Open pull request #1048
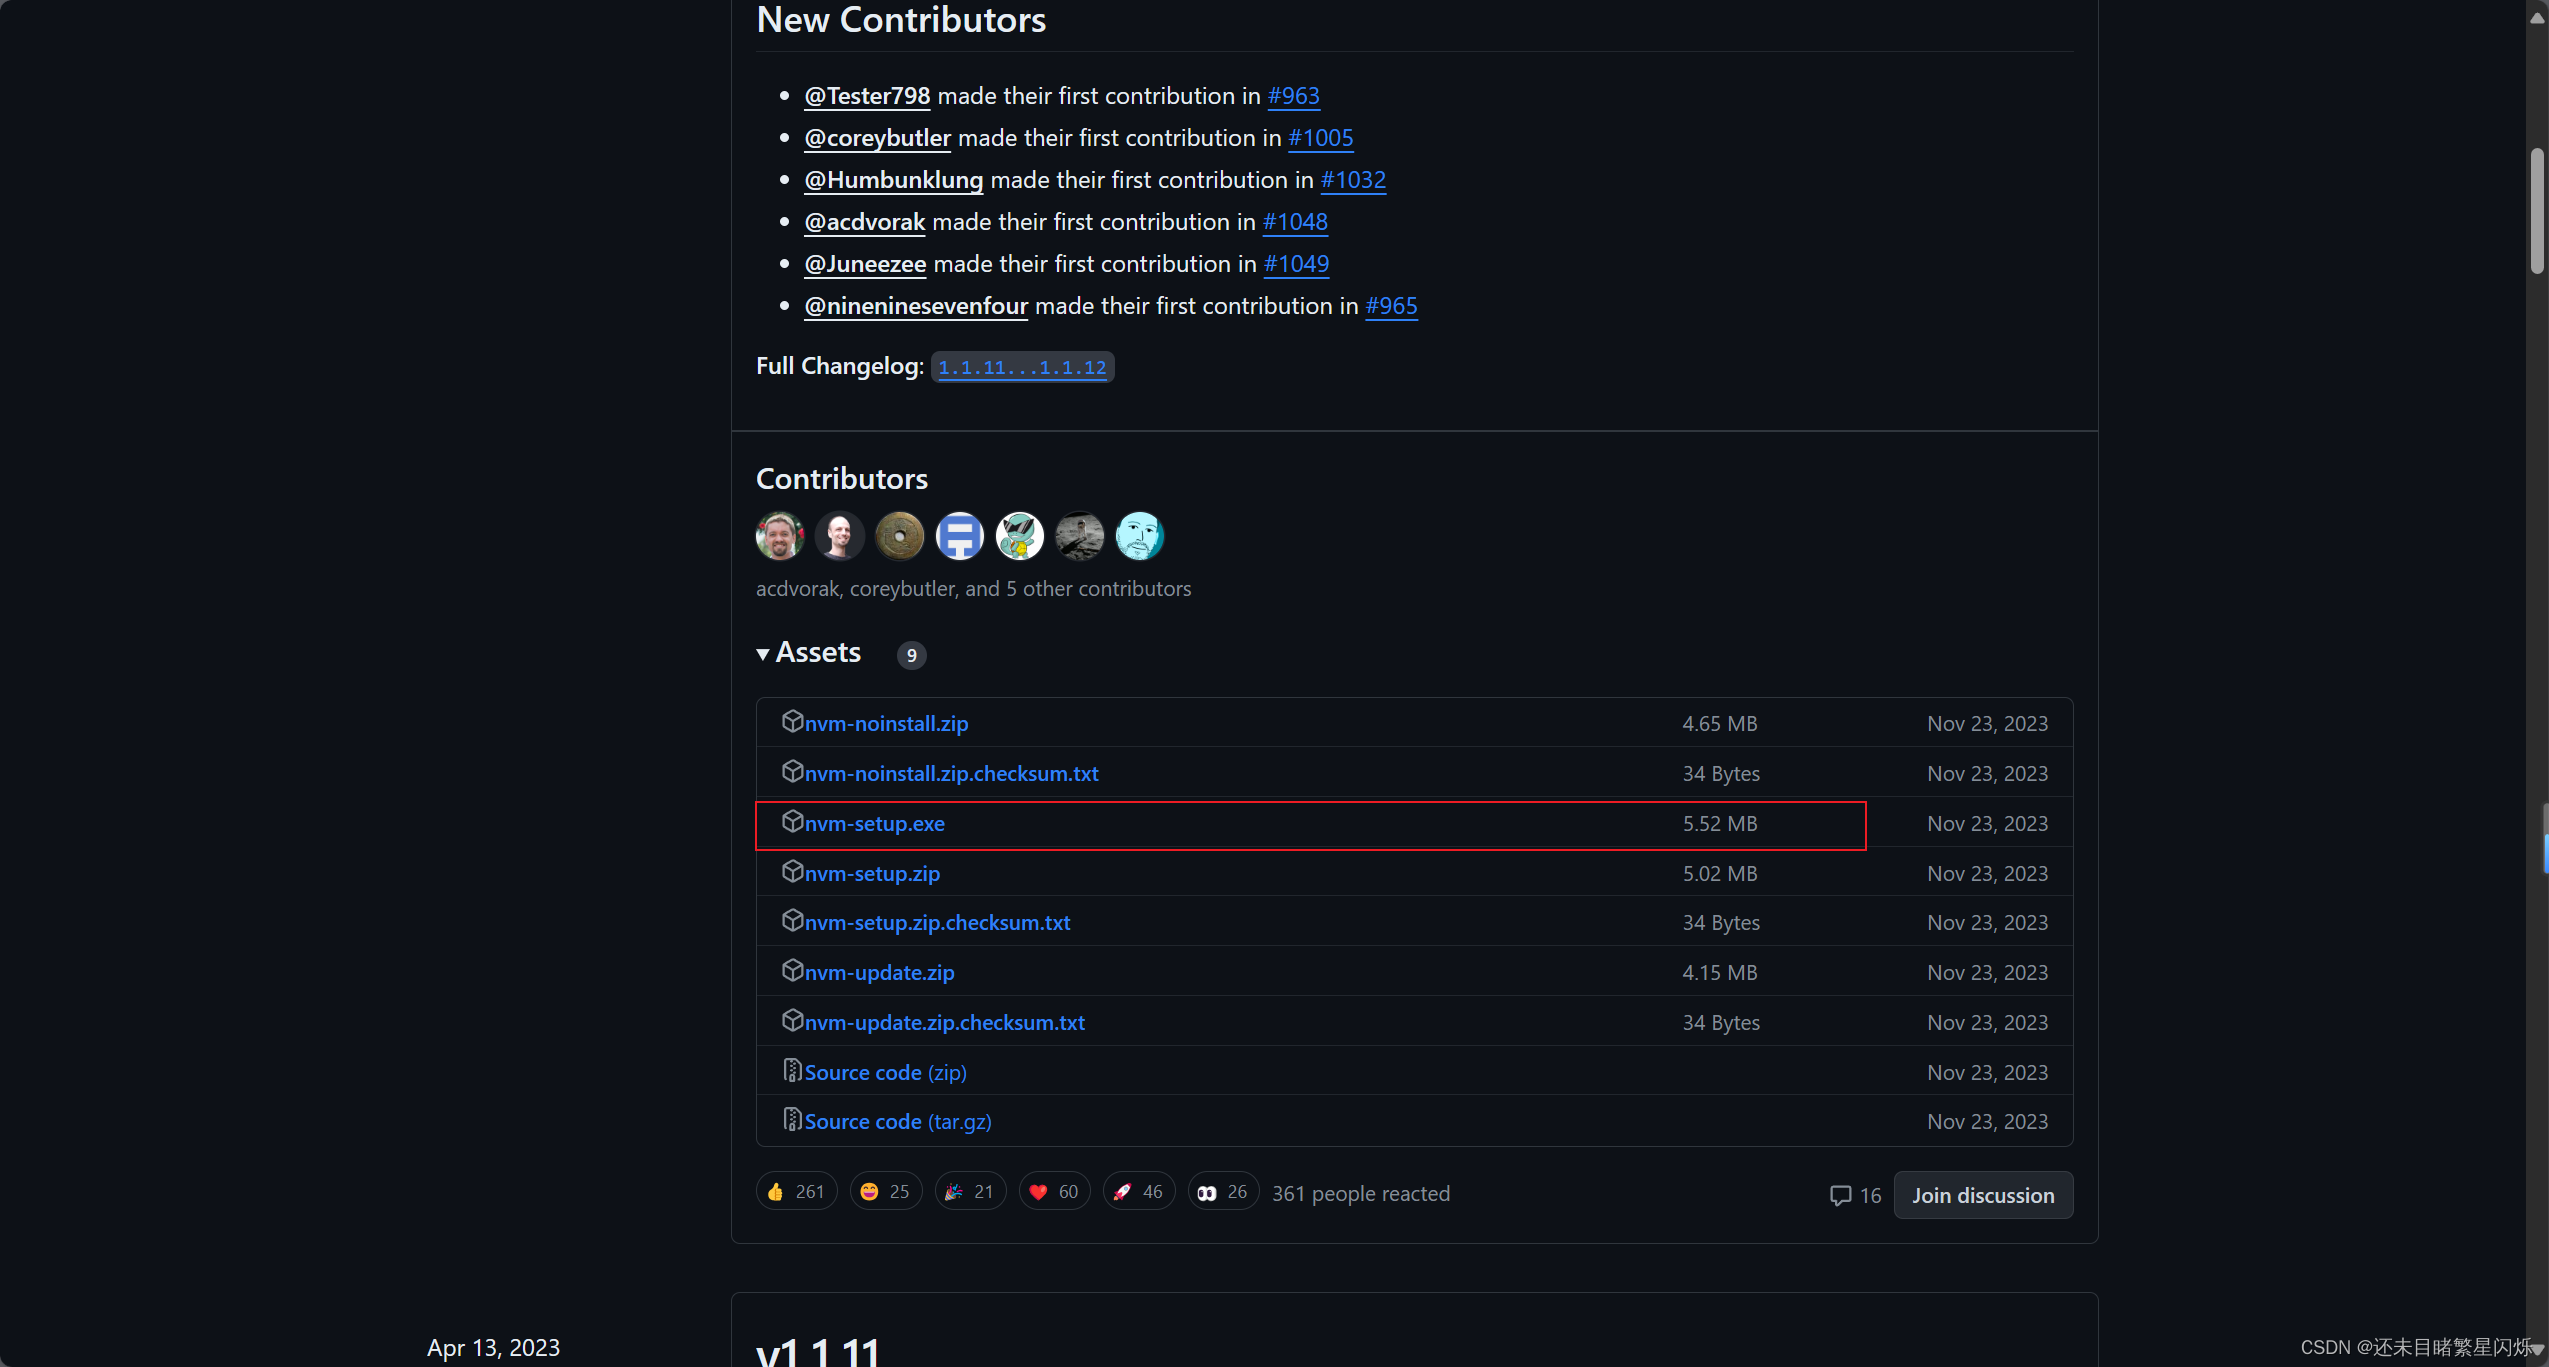The height and width of the screenshot is (1367, 2549). 1295,222
